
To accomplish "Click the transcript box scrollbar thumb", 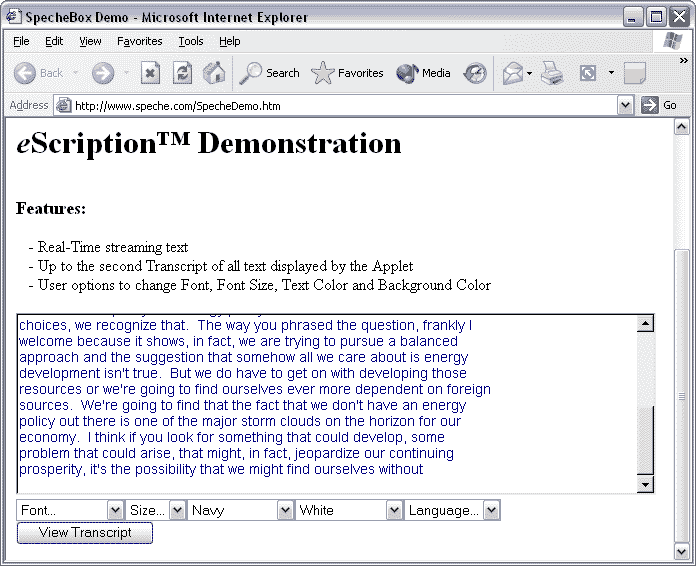I will click(645, 440).
